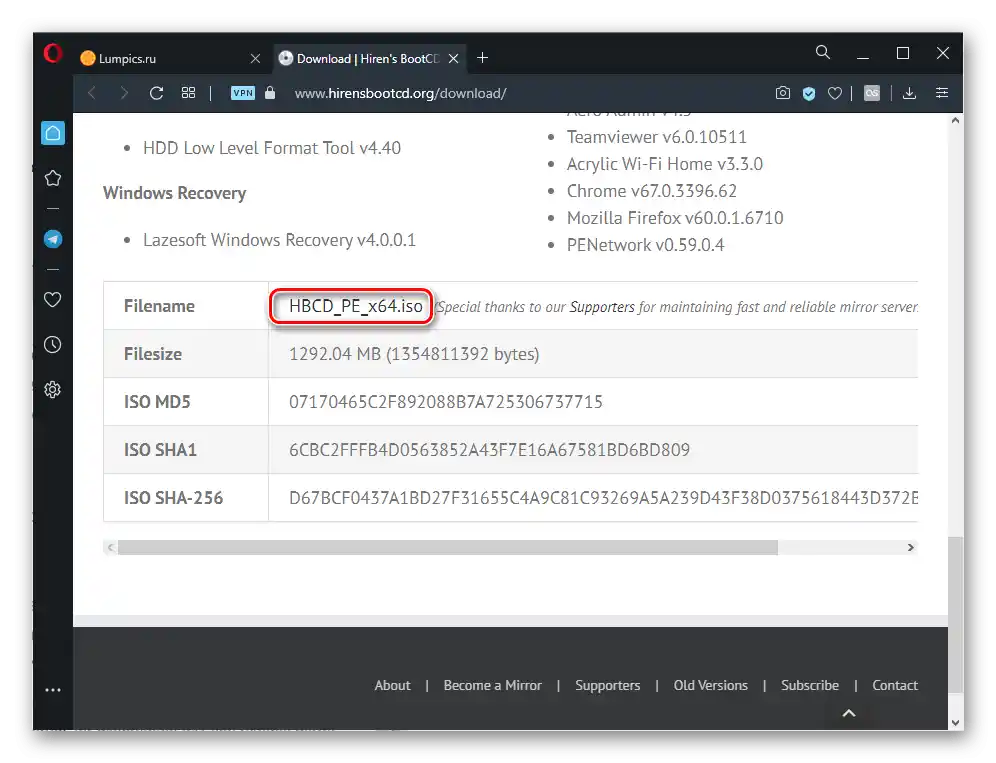The height and width of the screenshot is (763, 996).
Task: Click table scrollbar left arrow
Action: pos(111,548)
